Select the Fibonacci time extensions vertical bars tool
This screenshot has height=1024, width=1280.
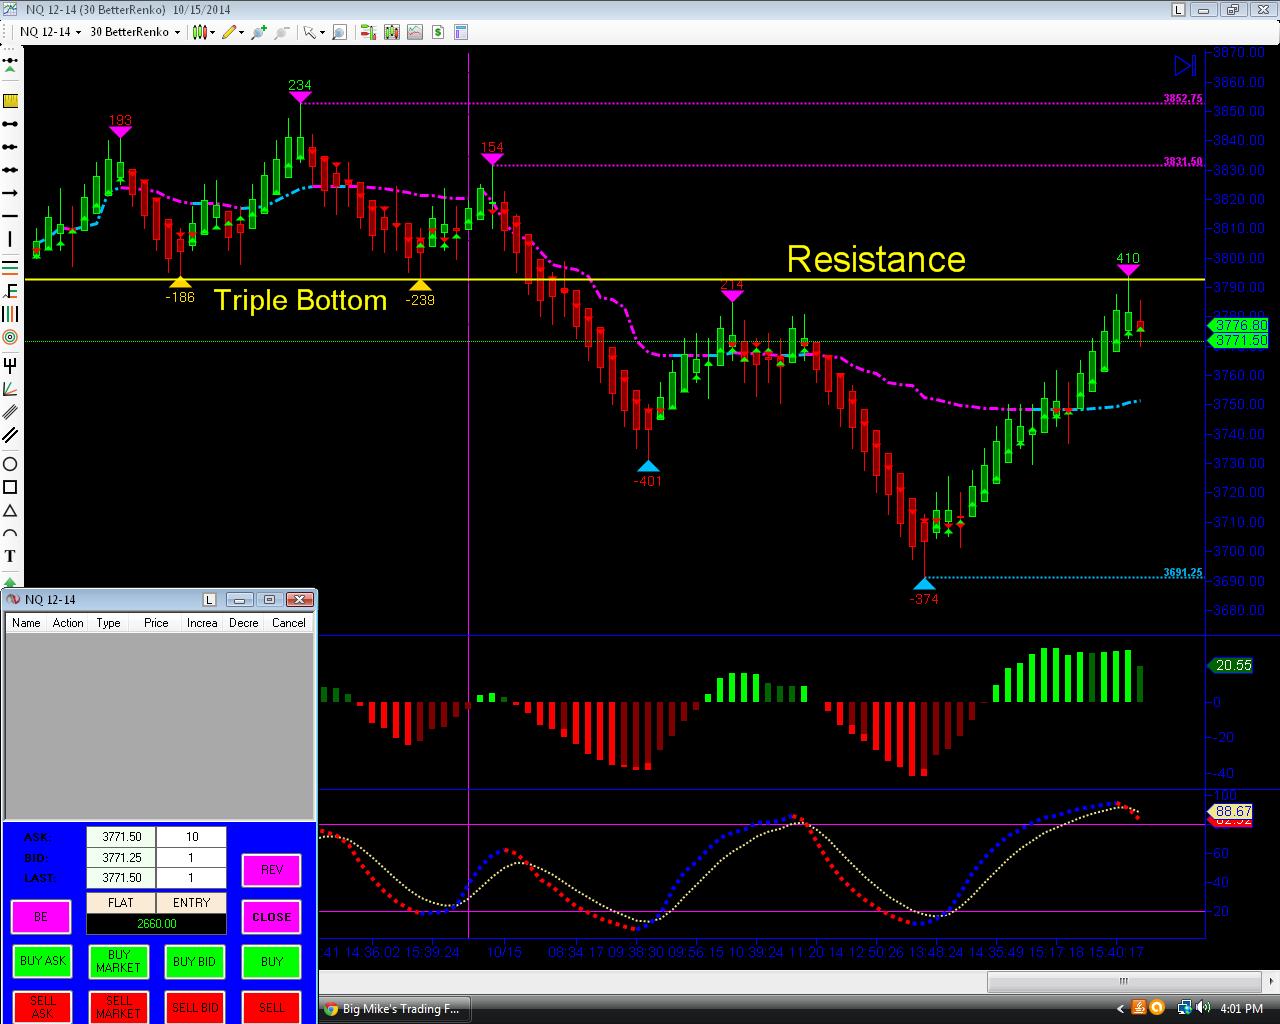10,314
